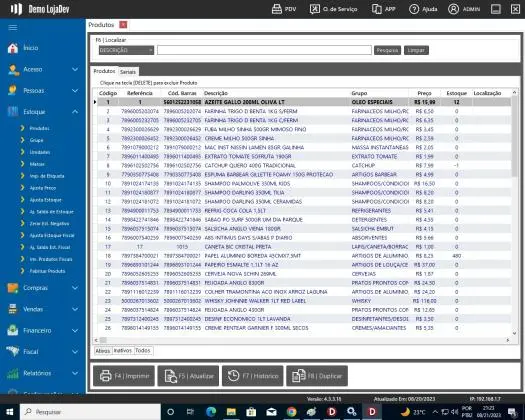
Task: Click the Localizar search text field
Action: point(264,50)
